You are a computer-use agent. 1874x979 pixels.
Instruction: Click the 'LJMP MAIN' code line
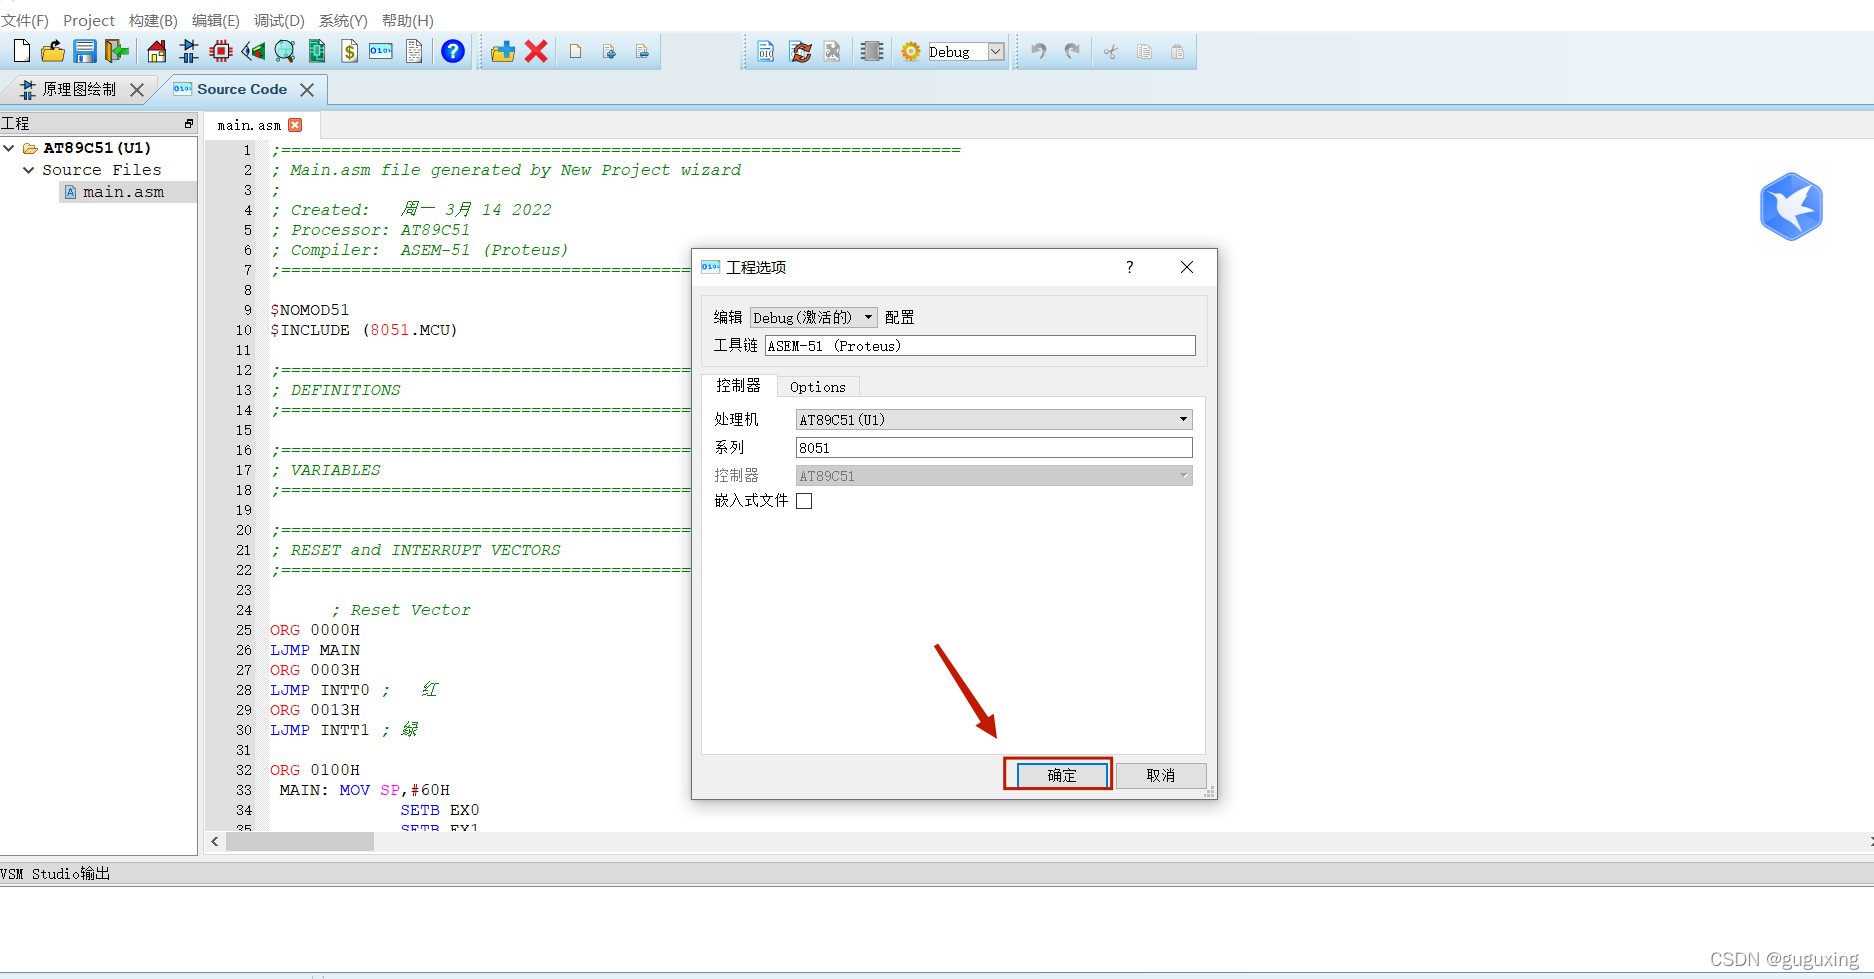click(315, 650)
